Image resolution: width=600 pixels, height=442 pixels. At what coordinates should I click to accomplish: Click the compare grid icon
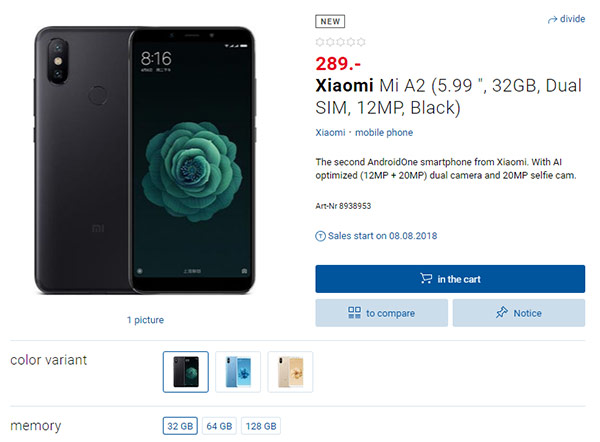click(x=354, y=313)
